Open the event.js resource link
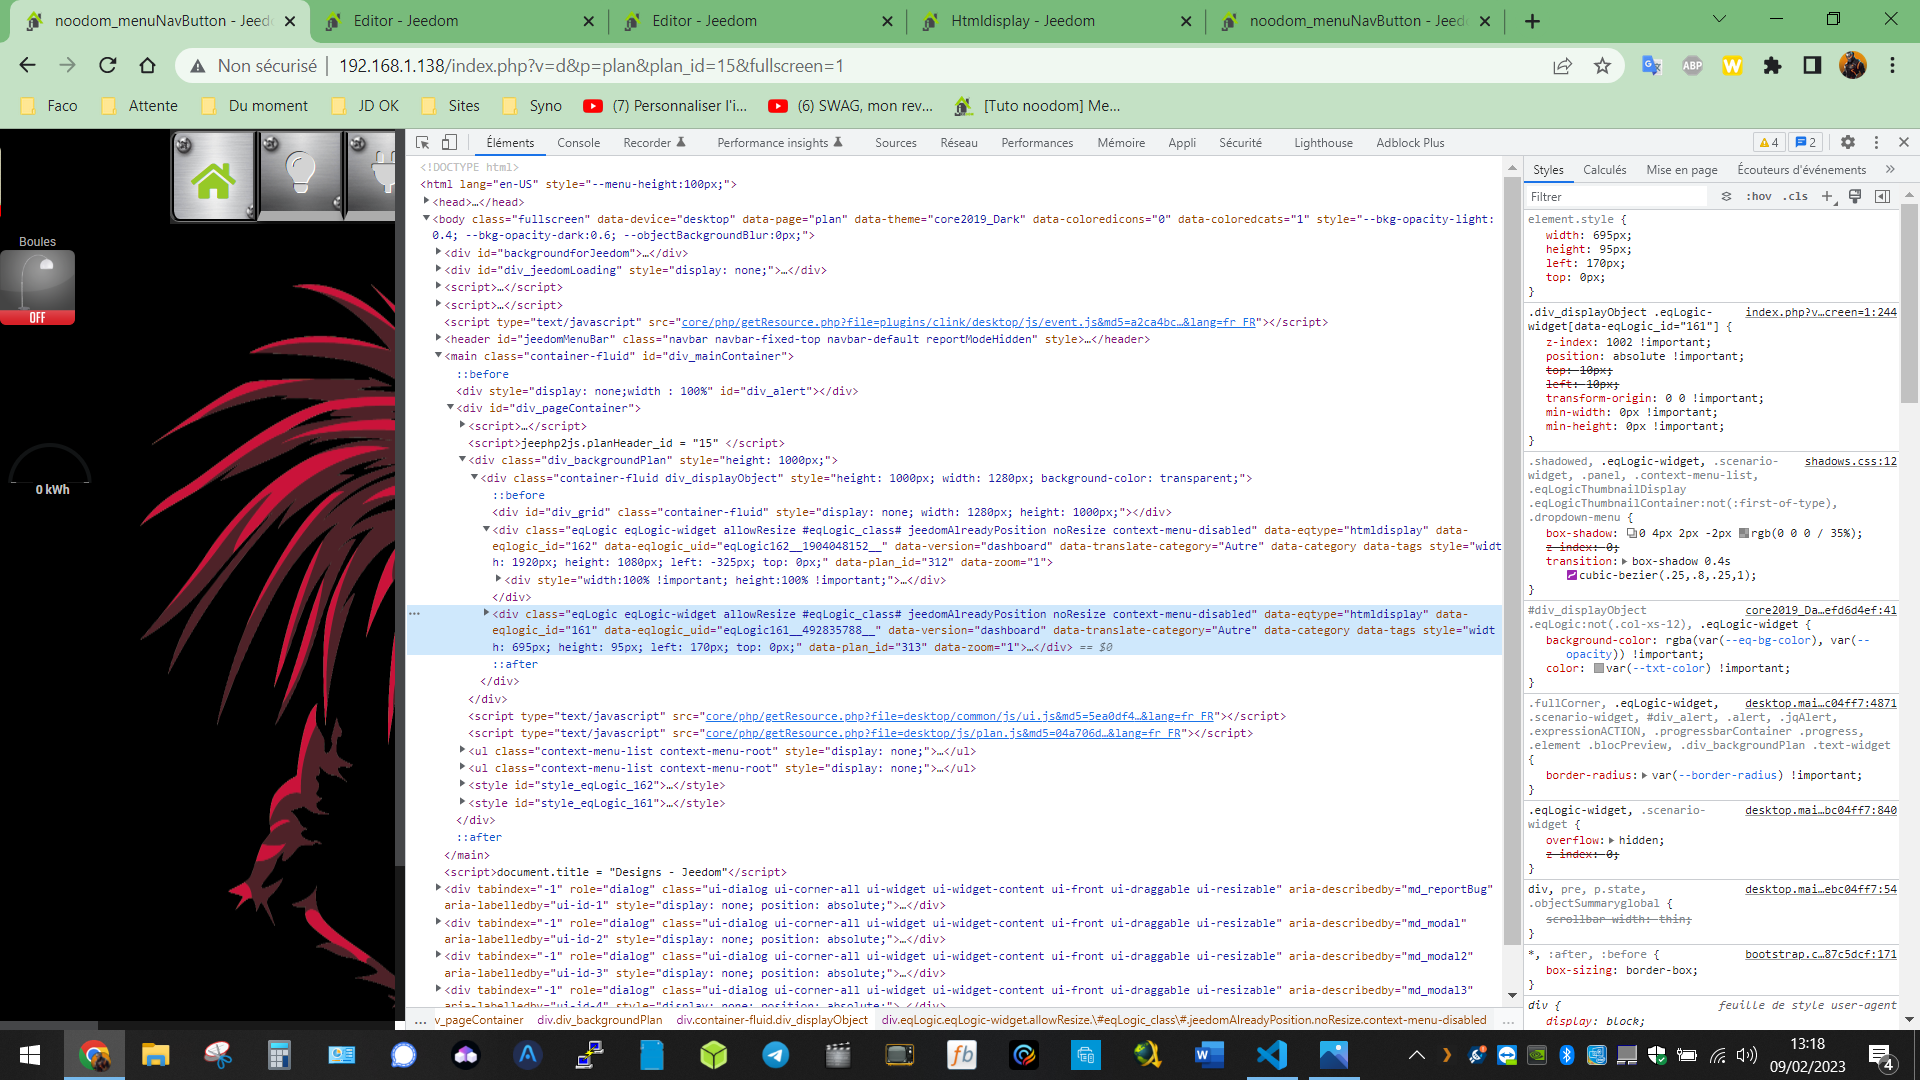Screen dimensions: 1920x1080 [968, 322]
